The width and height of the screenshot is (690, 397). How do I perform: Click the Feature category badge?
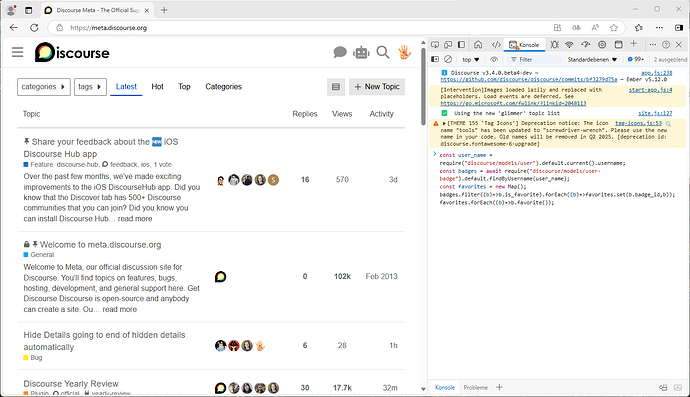coord(38,165)
